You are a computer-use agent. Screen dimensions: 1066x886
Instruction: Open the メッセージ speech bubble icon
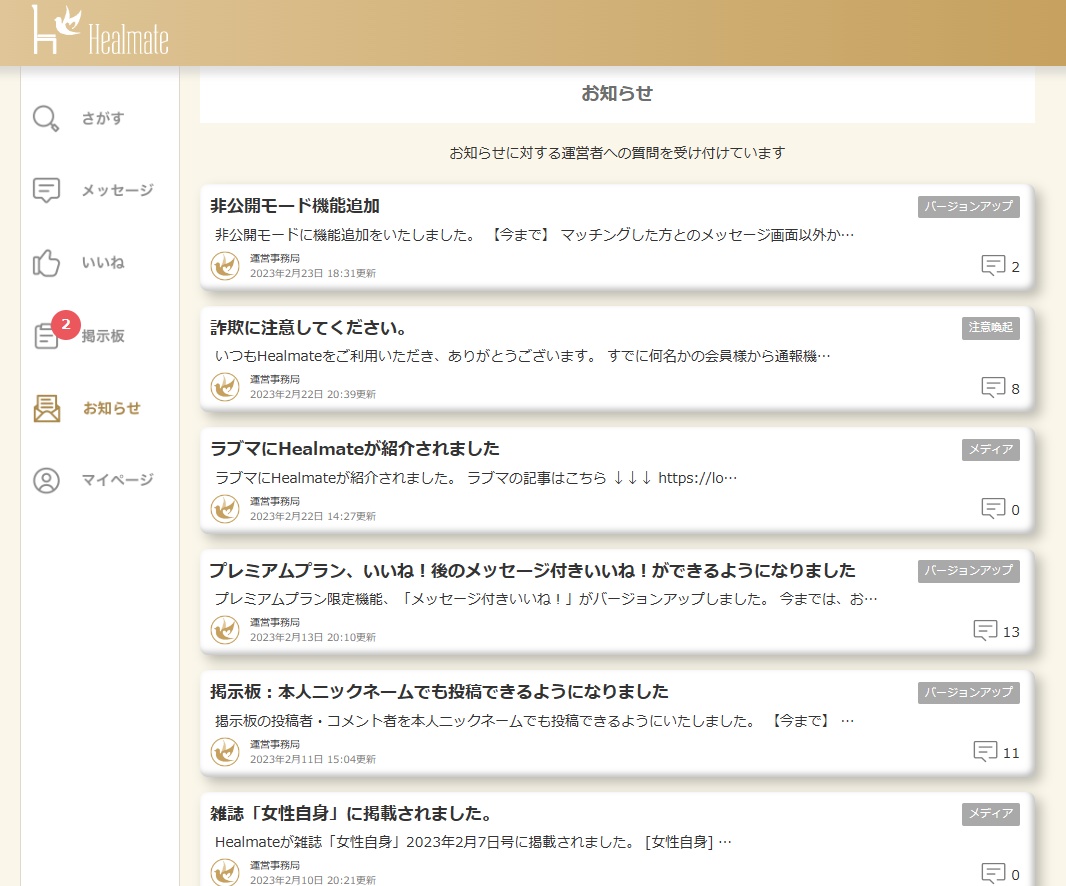coord(46,190)
